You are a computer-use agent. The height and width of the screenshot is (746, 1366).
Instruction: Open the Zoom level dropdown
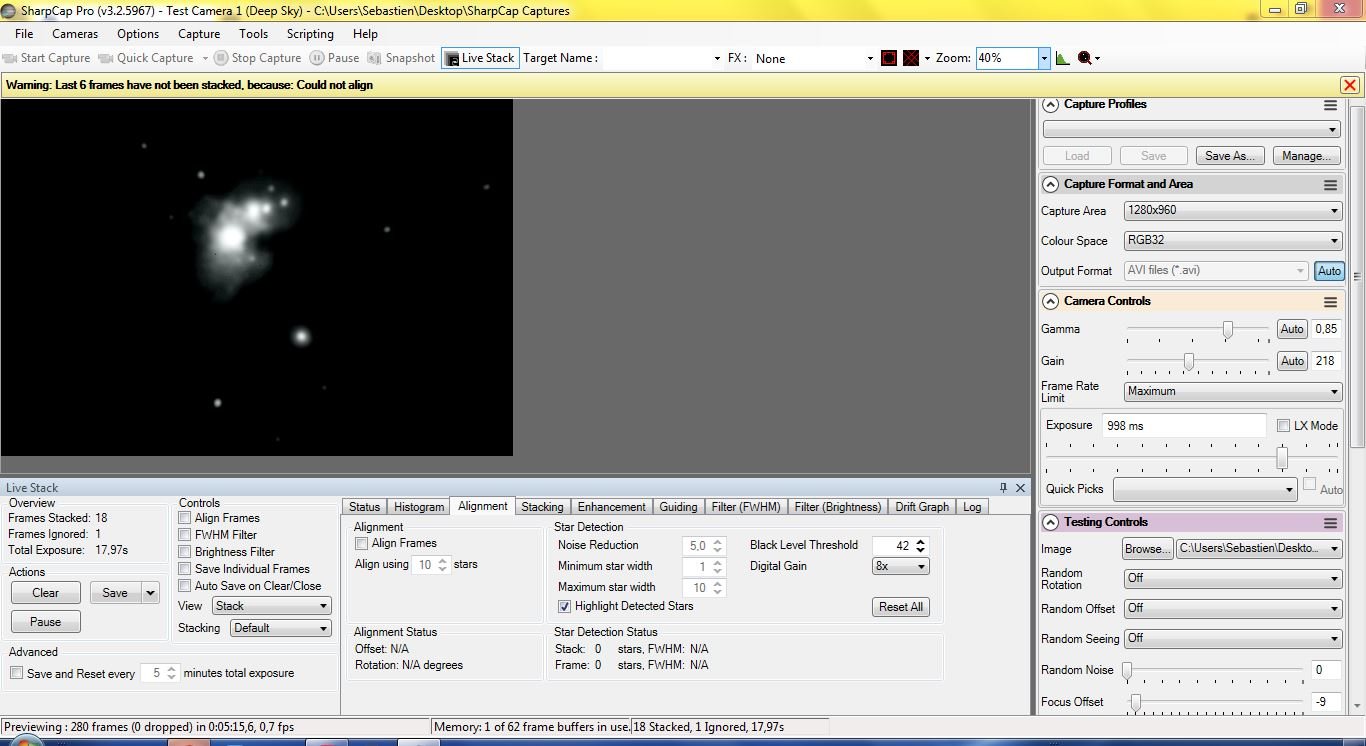pyautogui.click(x=1043, y=58)
